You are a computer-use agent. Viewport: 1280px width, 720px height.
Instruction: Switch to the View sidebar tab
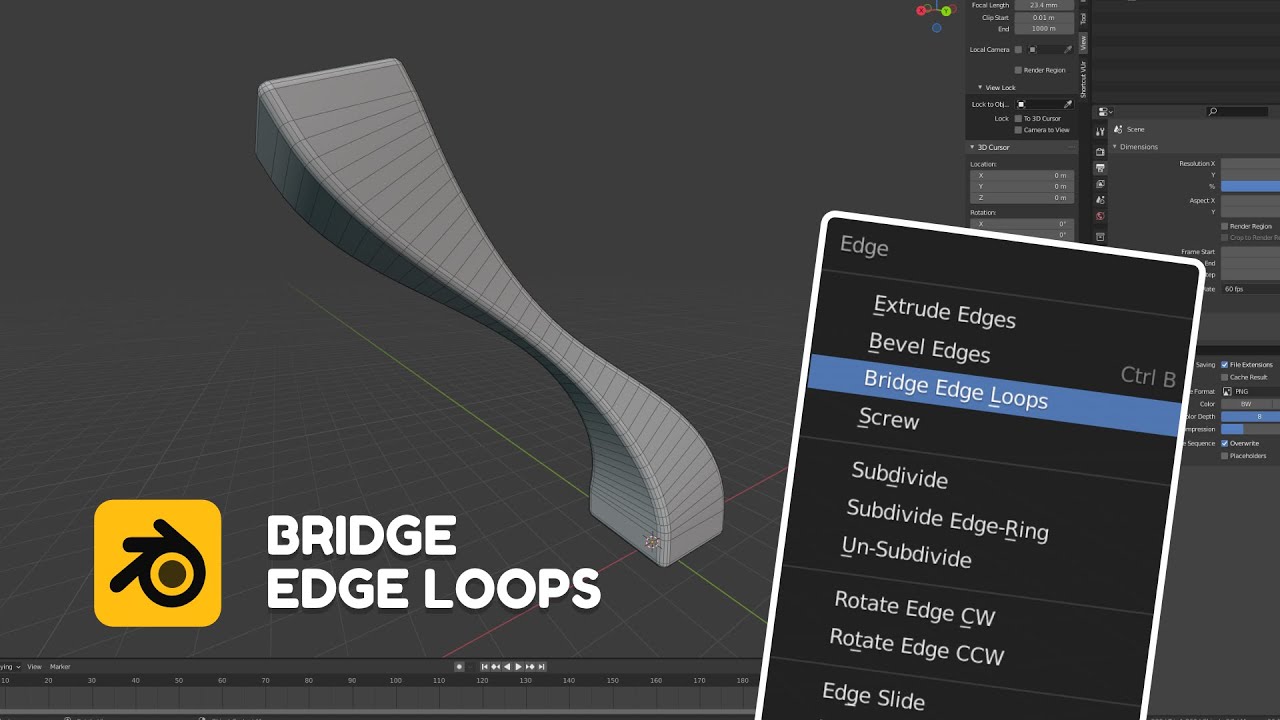[1083, 43]
